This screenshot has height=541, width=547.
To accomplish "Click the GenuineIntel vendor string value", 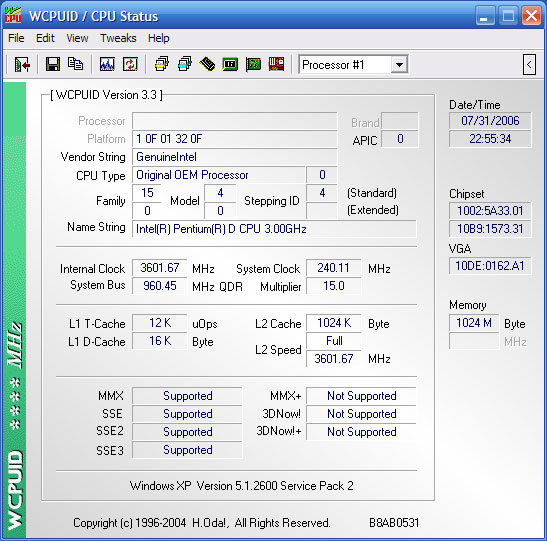I will [x=234, y=157].
